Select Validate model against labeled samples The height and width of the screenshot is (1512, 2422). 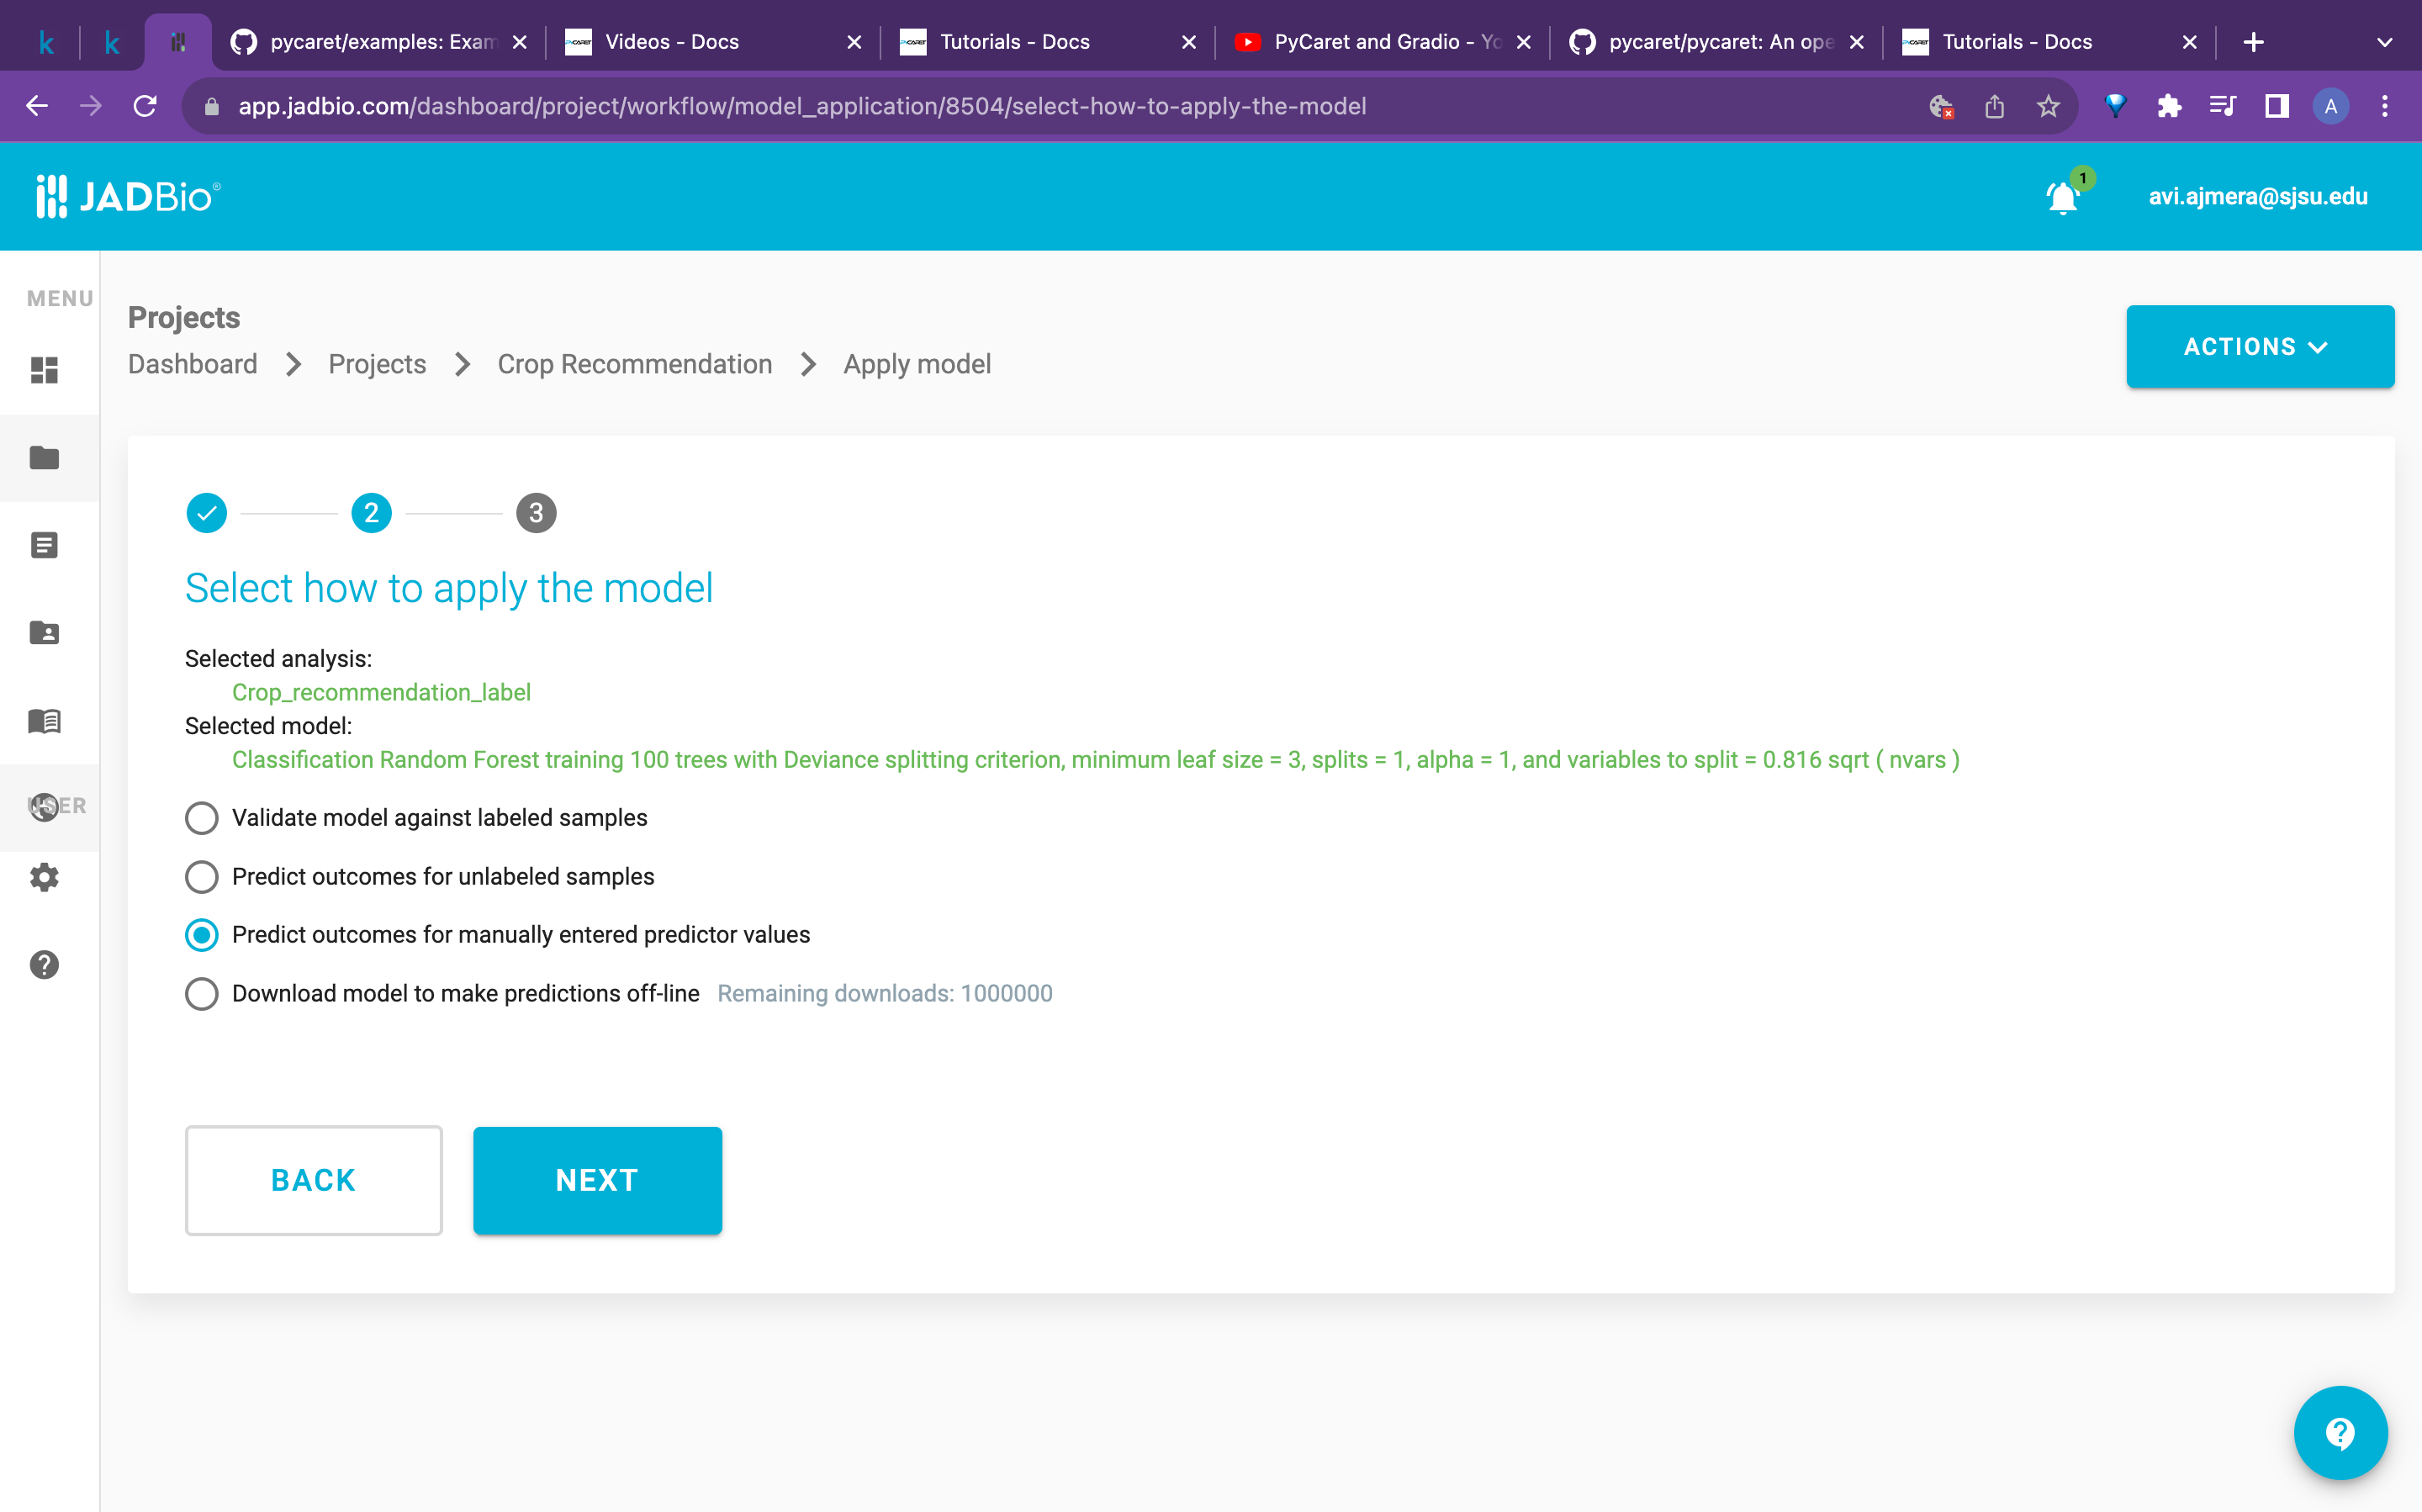(201, 817)
